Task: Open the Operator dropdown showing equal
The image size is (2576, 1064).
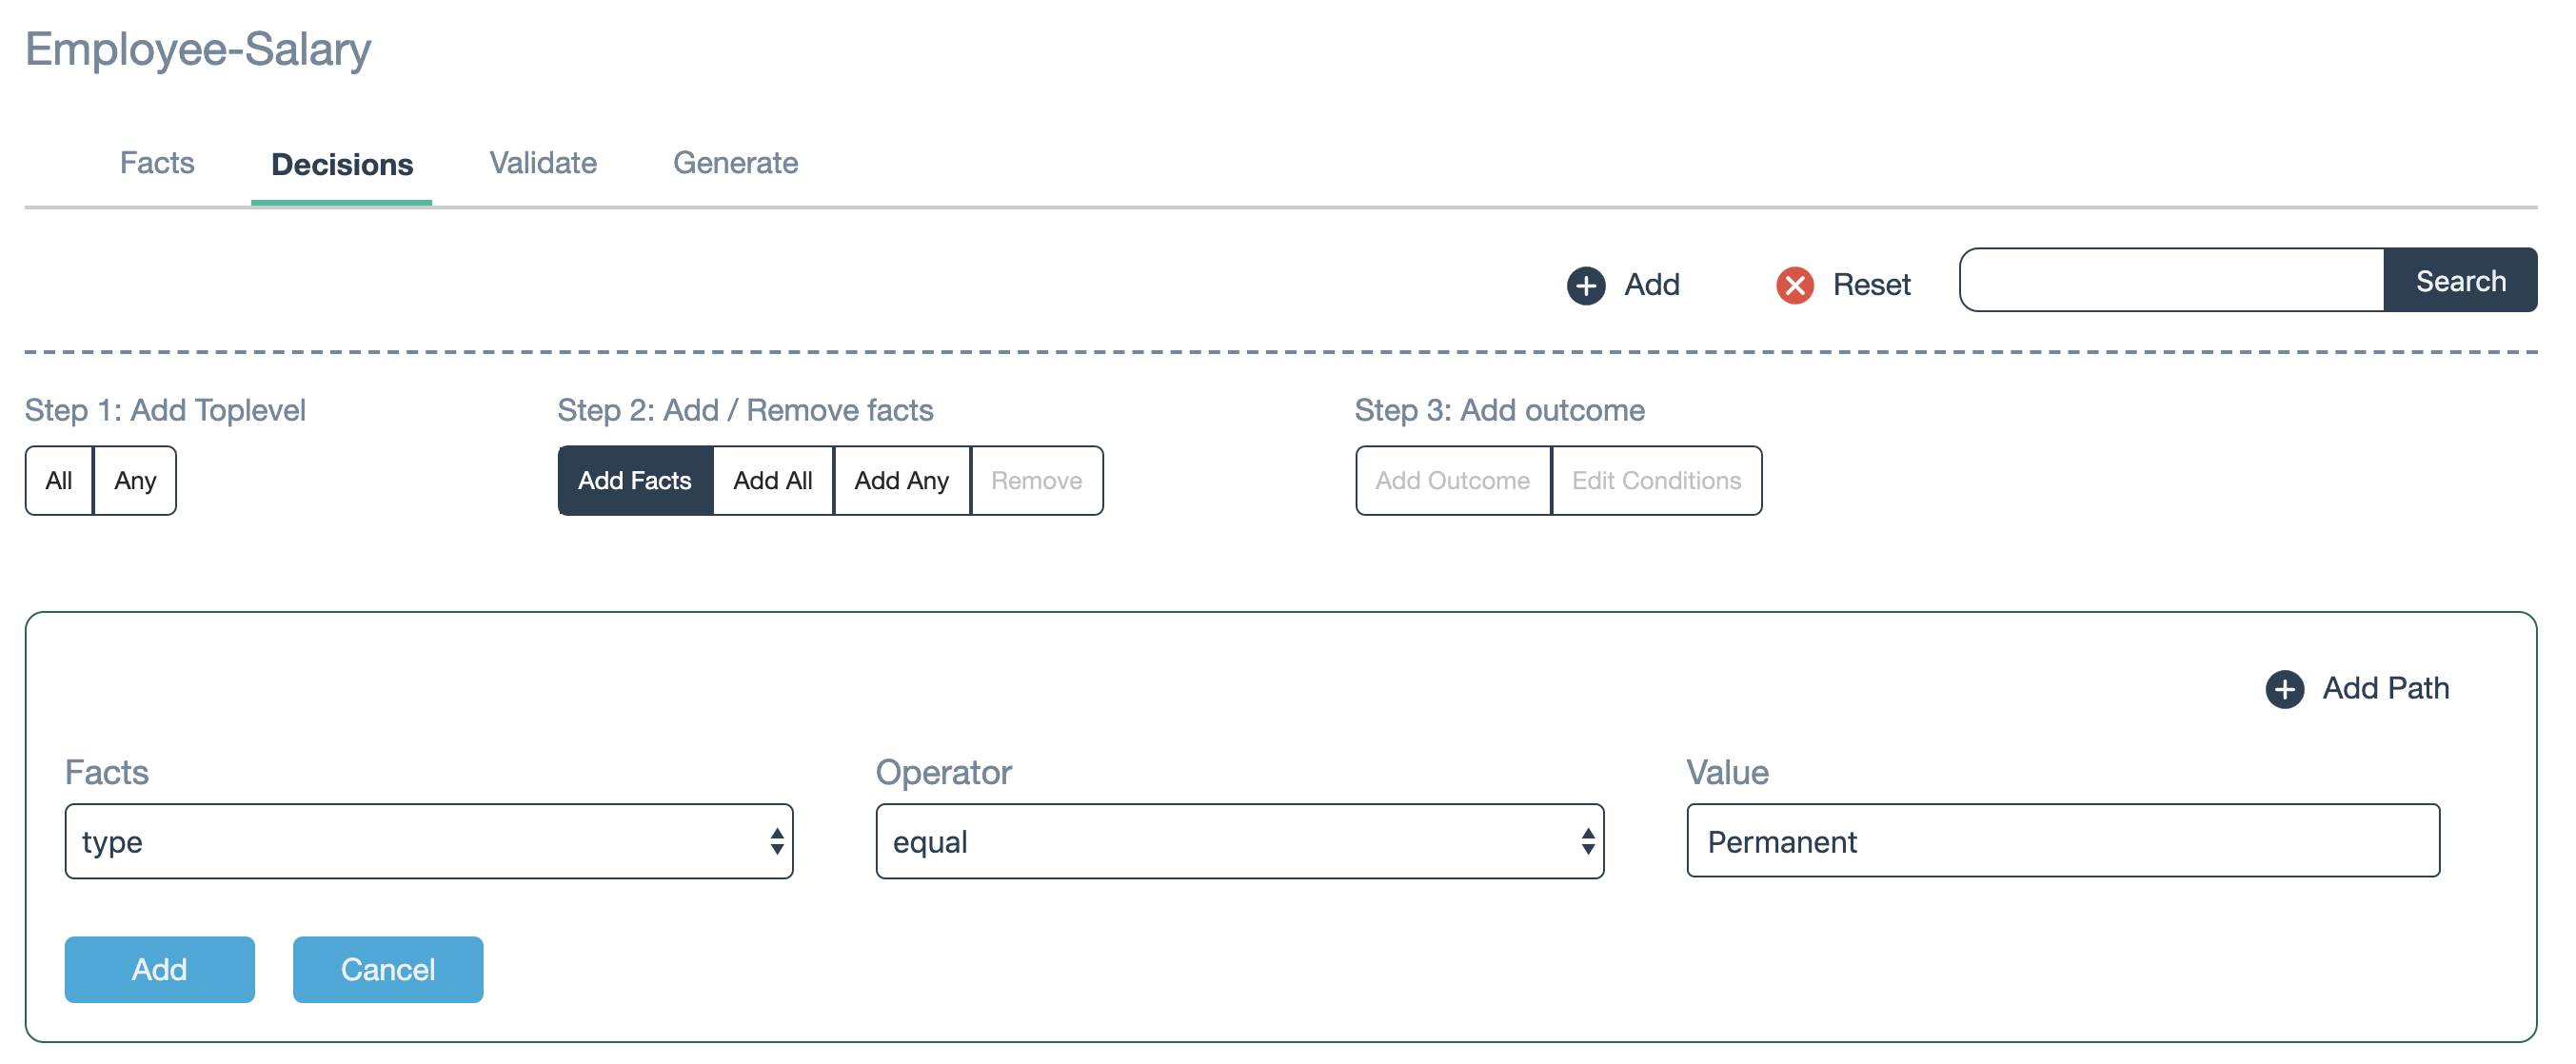Action: pos(1240,842)
